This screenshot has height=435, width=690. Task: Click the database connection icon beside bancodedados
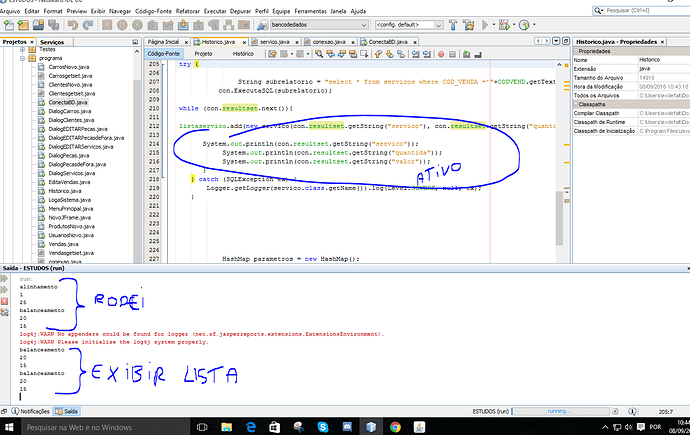(x=262, y=25)
